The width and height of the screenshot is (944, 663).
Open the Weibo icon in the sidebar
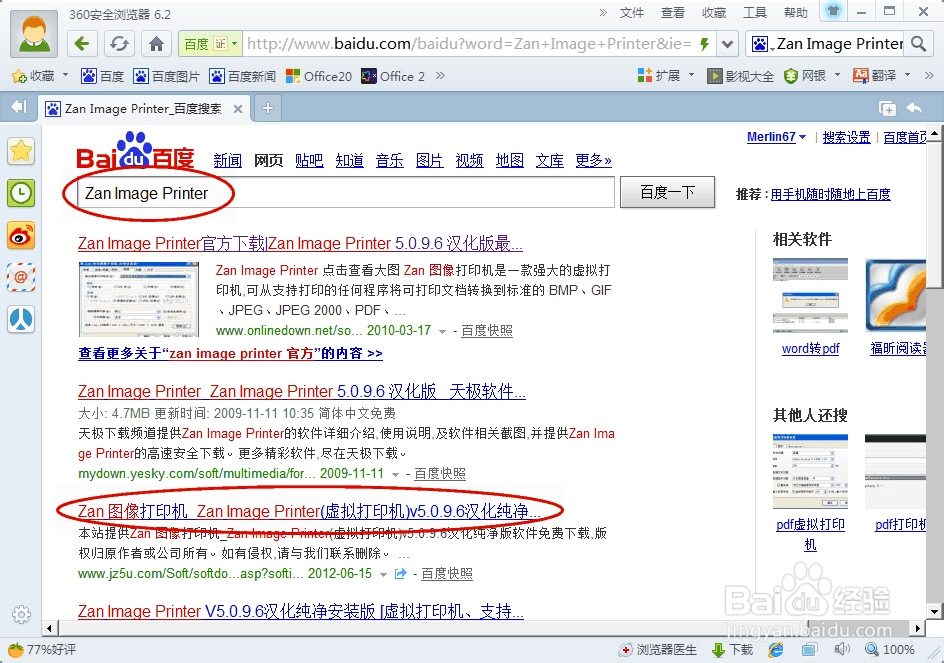[x=20, y=235]
